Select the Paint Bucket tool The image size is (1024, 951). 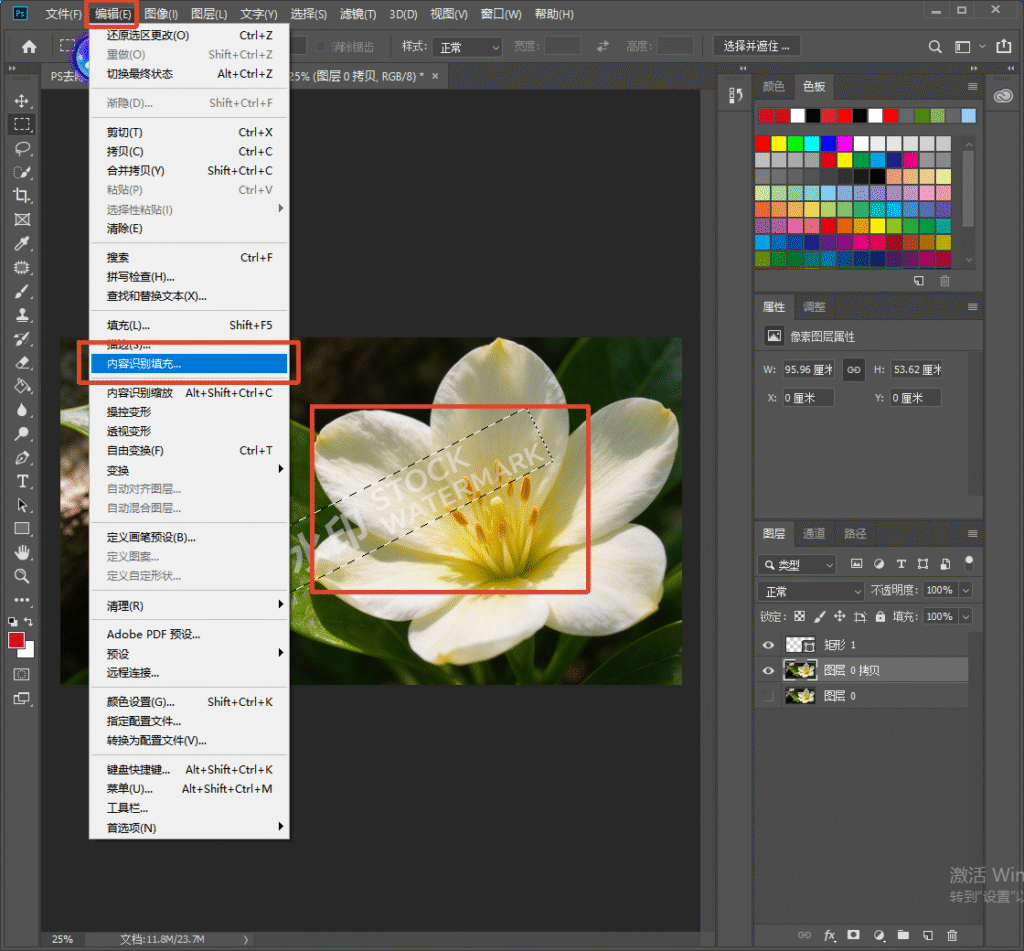click(x=22, y=386)
